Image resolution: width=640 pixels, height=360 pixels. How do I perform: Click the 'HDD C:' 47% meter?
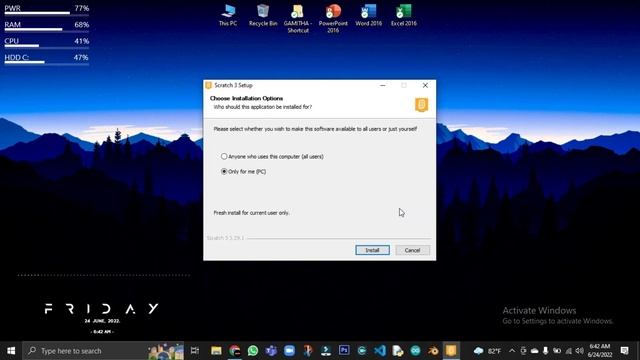pos(47,59)
